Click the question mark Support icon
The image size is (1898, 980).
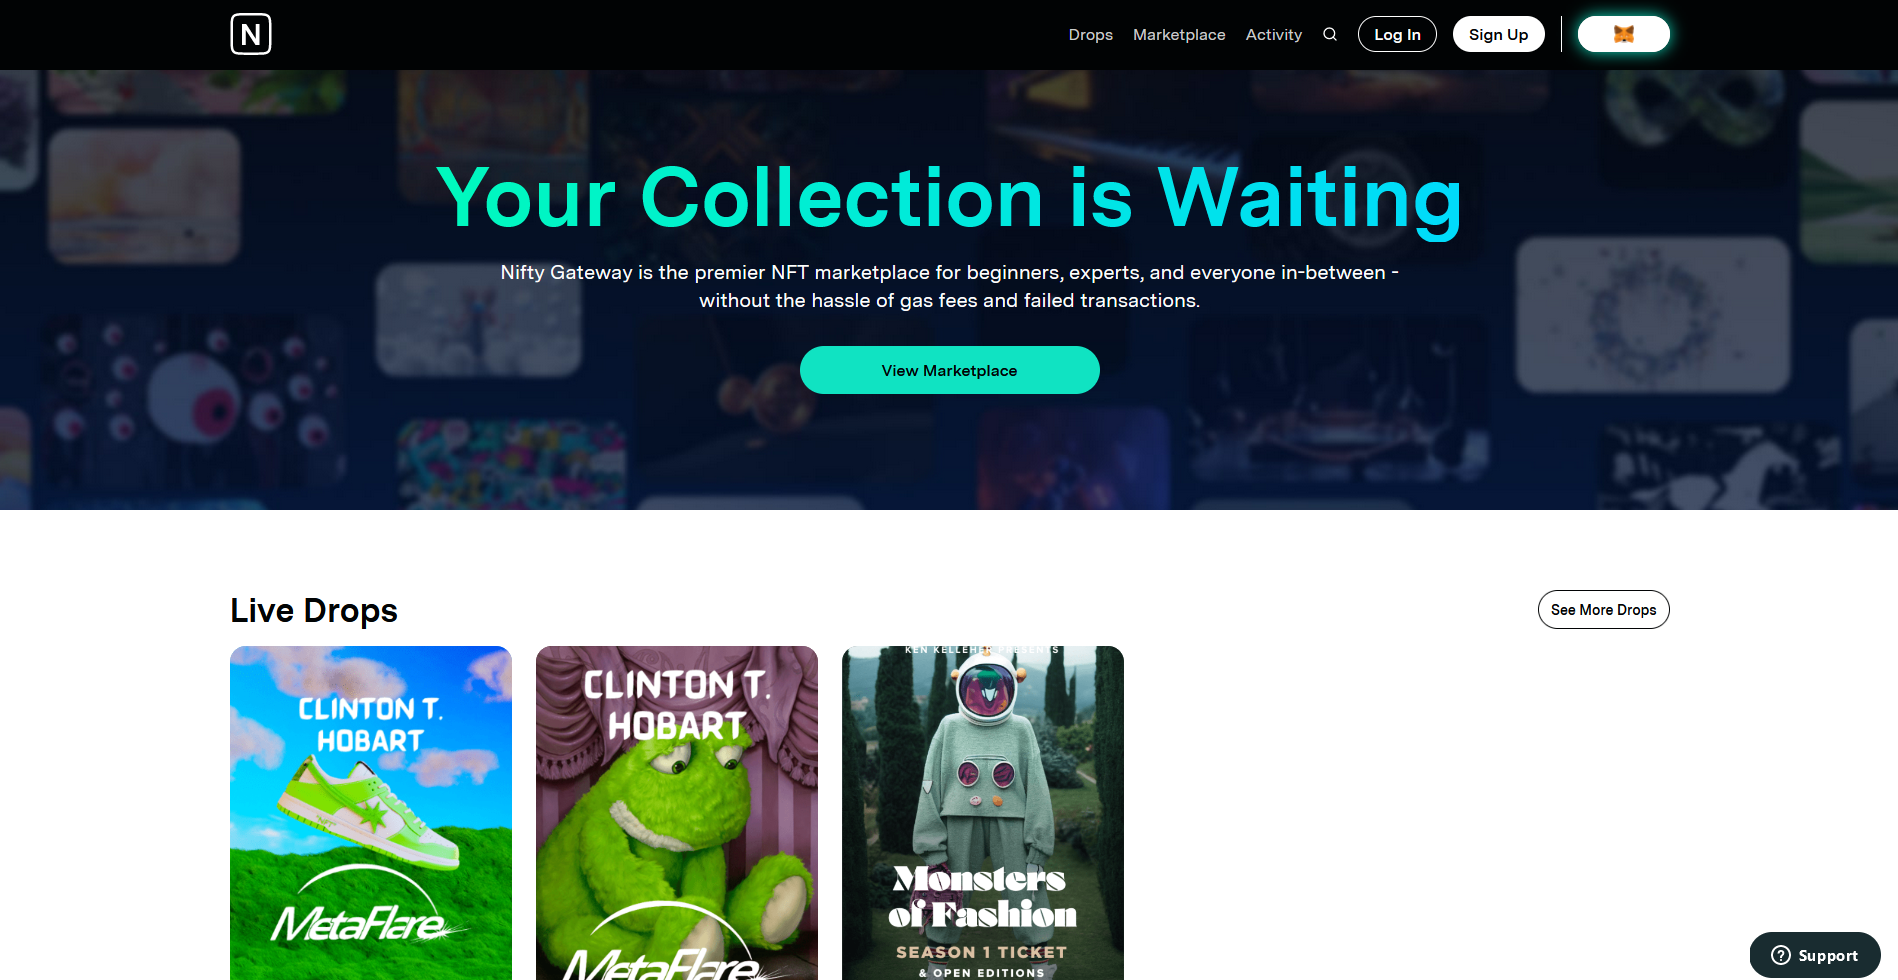pyautogui.click(x=1781, y=955)
